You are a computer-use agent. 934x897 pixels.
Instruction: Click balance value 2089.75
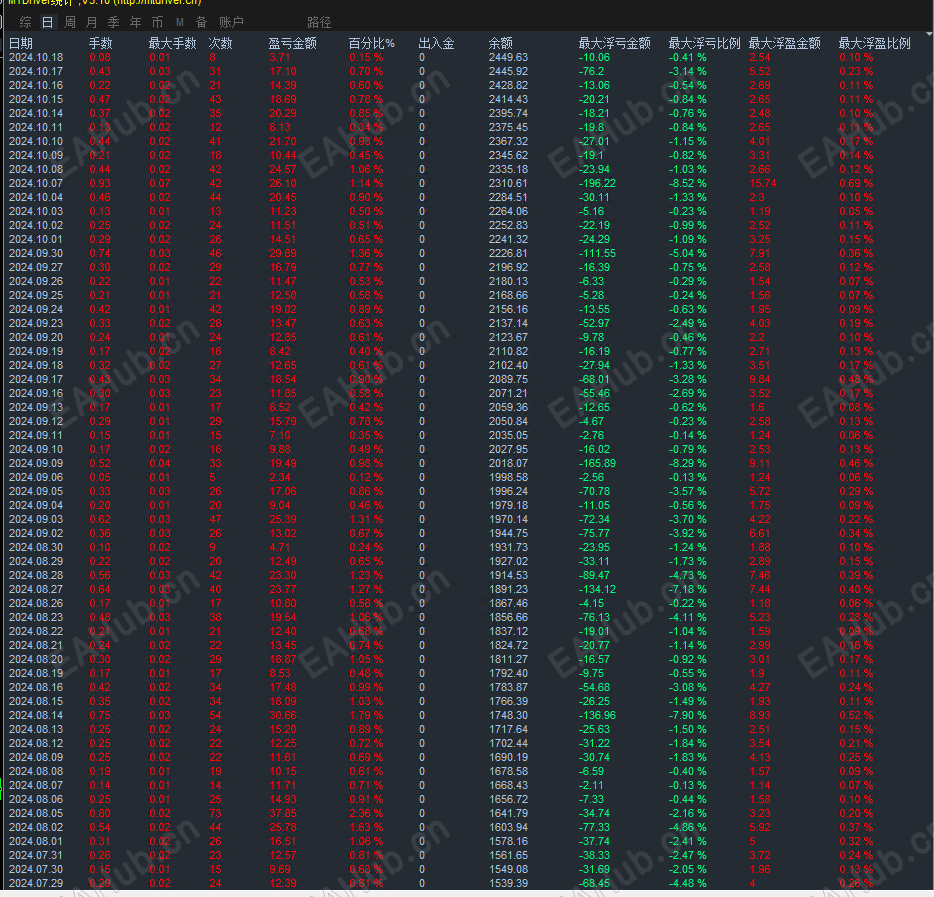point(508,379)
